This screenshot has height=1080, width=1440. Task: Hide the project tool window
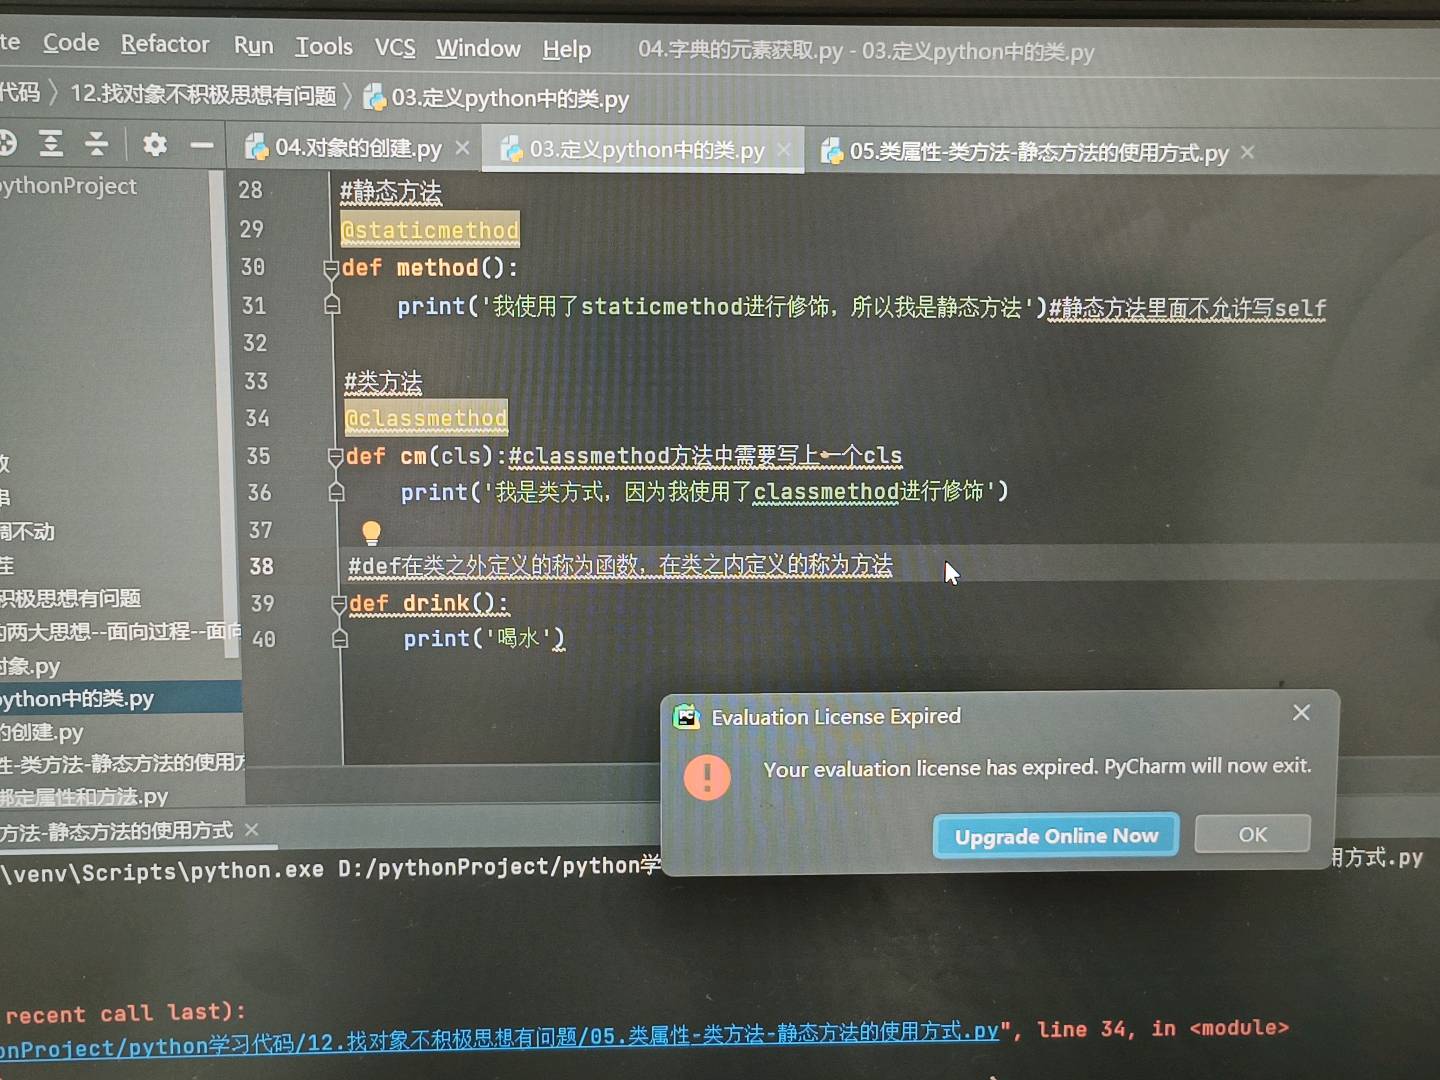[x=202, y=146]
